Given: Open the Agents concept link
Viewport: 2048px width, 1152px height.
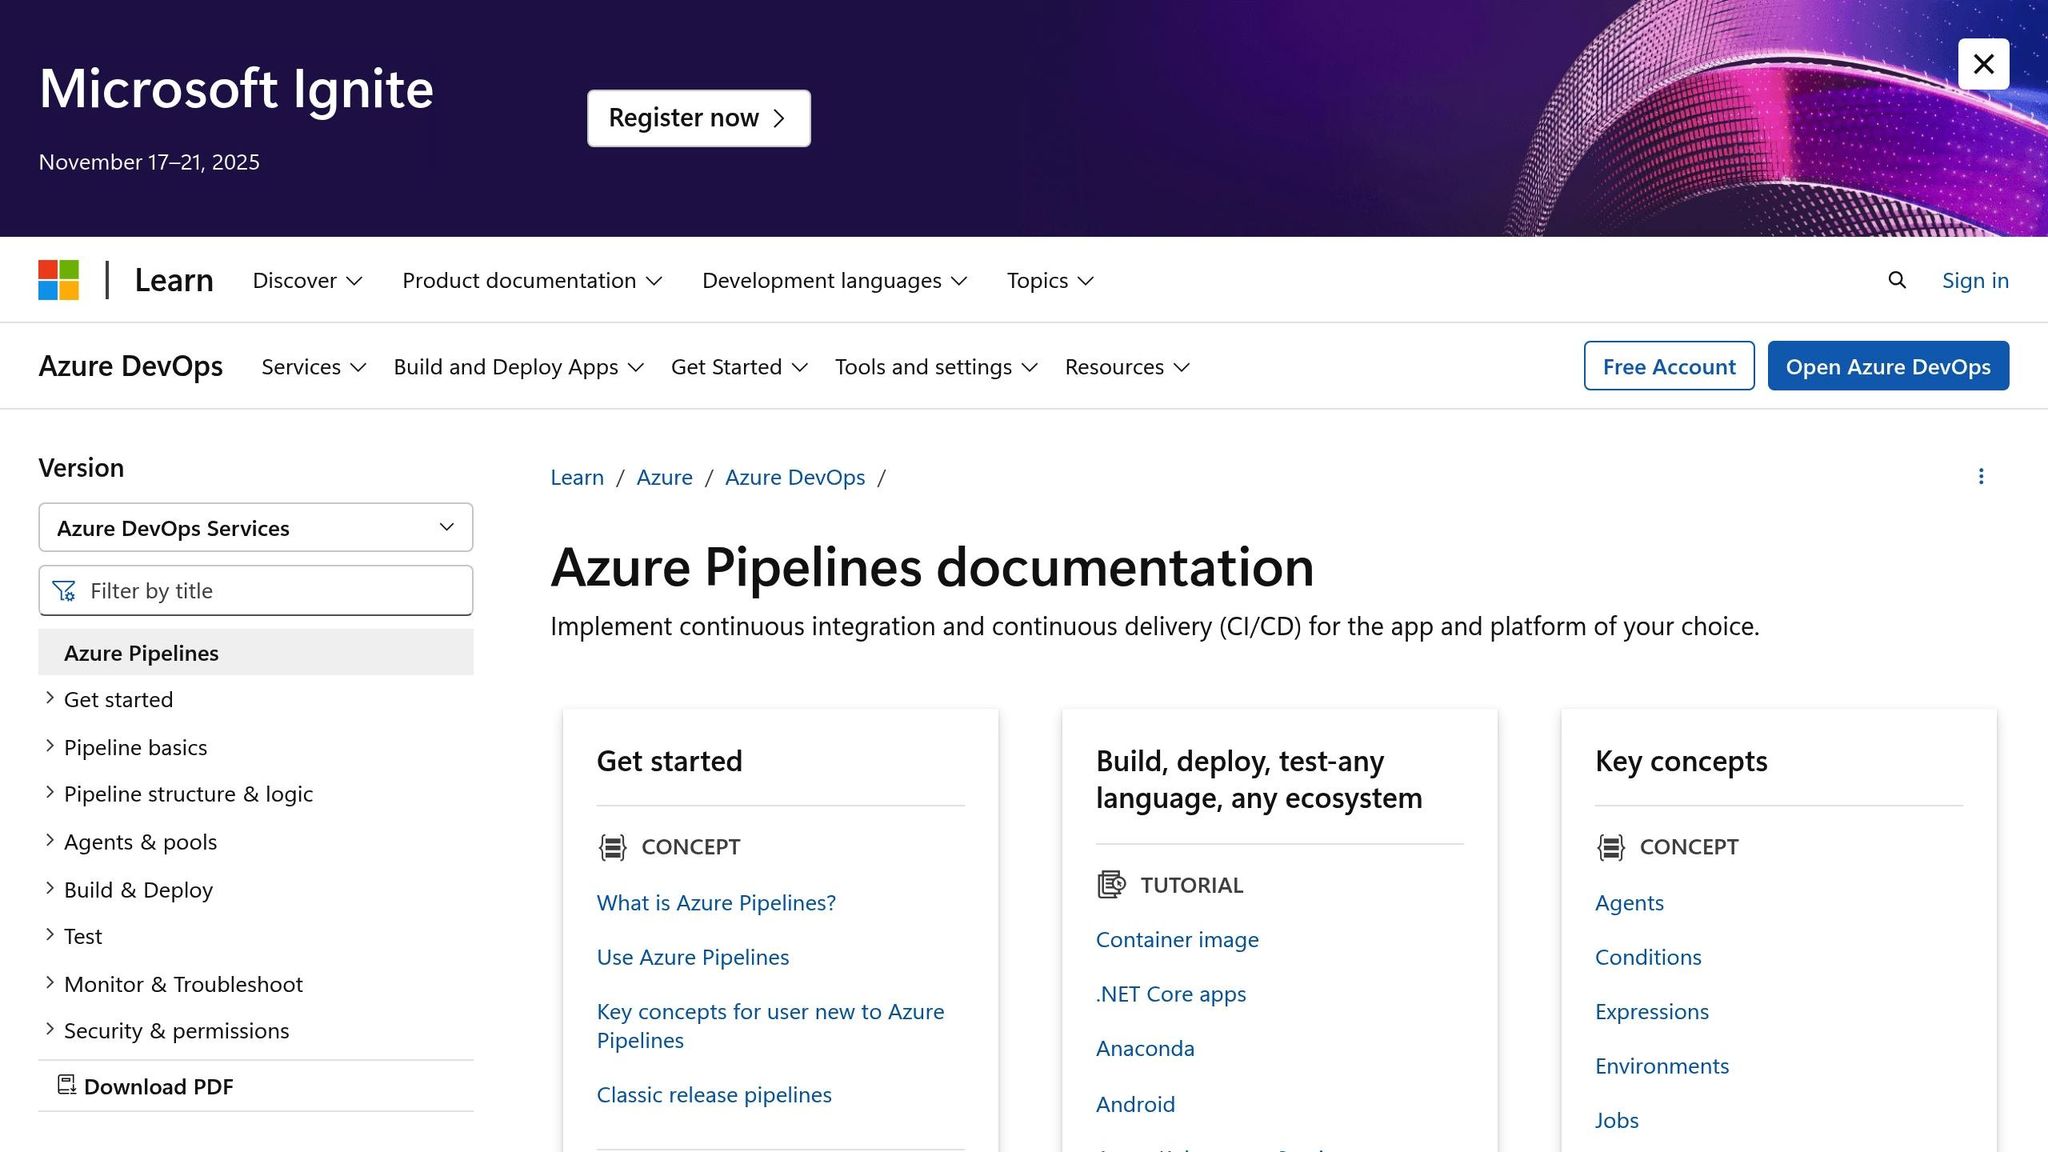Looking at the screenshot, I should click(x=1629, y=903).
